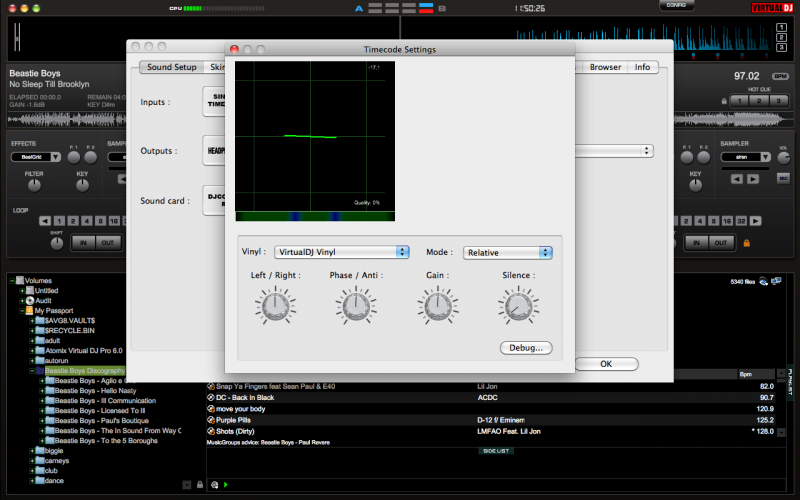Switch to the Sound Setup tab
Viewport: 800px width, 500px height.
click(x=171, y=67)
